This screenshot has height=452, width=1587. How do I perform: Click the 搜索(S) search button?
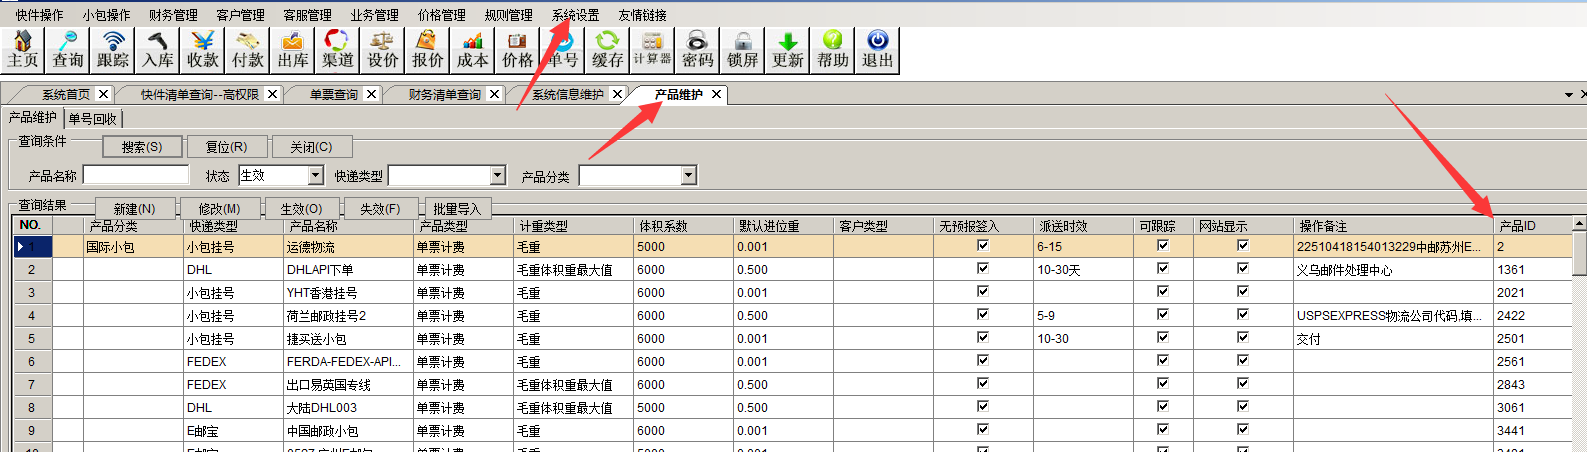tap(142, 147)
